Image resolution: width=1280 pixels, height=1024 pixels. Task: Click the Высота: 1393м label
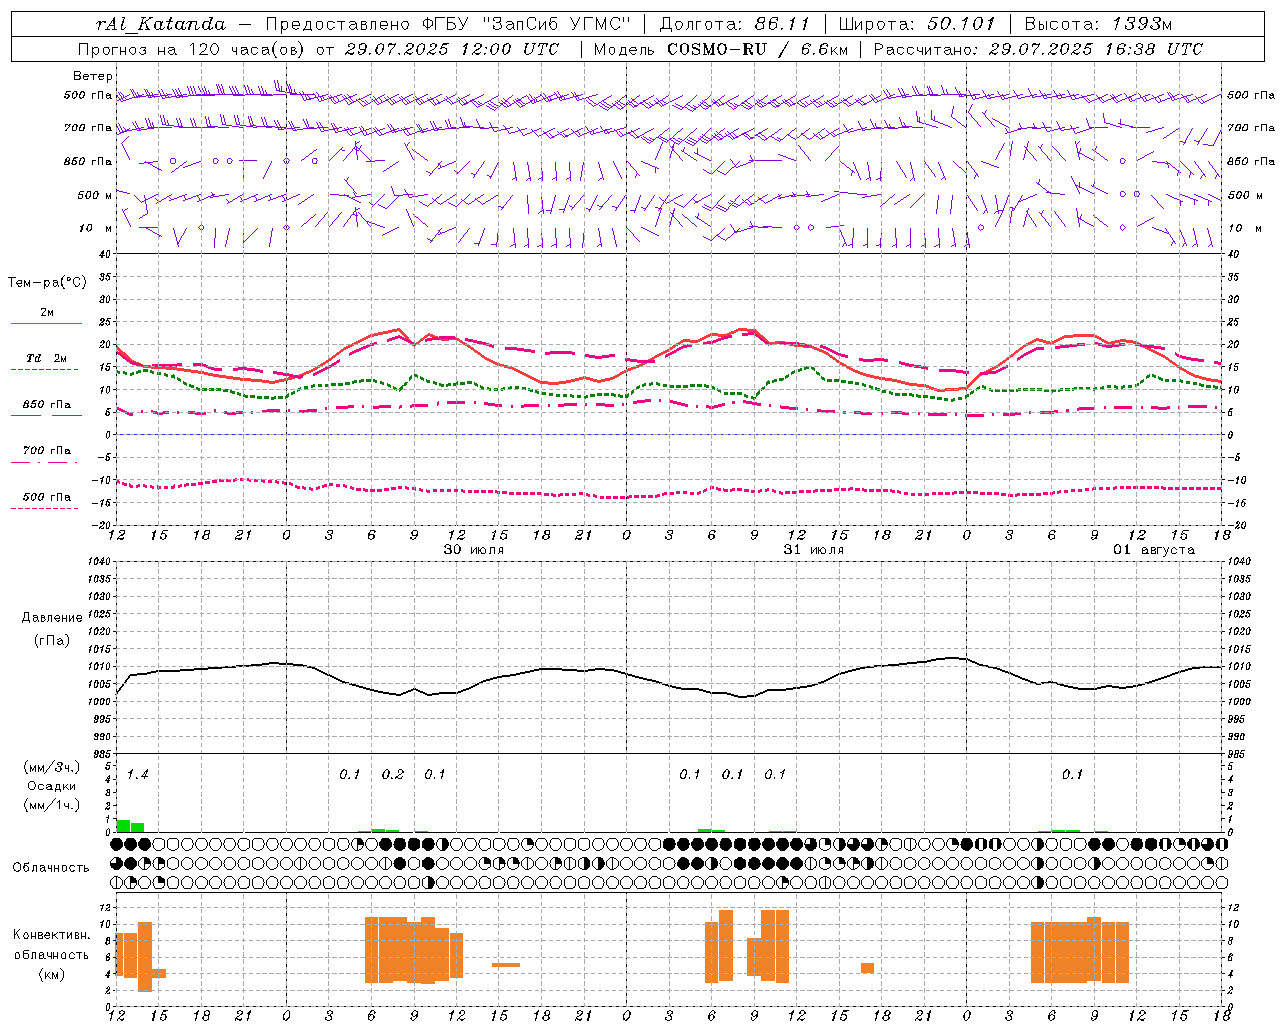(1099, 24)
